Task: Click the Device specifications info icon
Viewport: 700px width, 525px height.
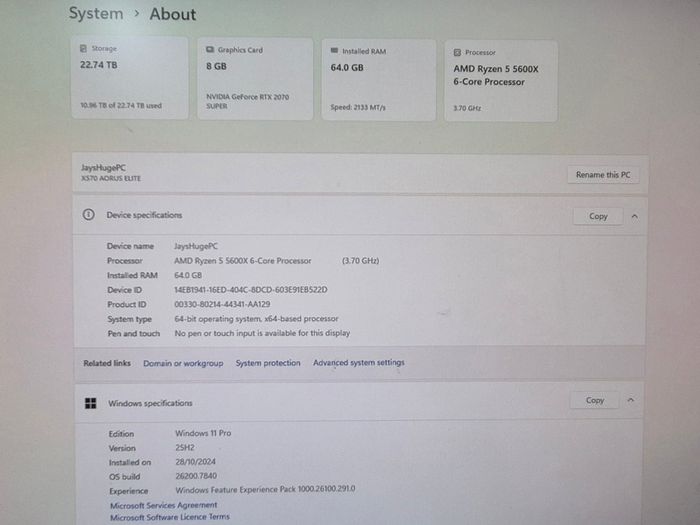Action: pos(88,215)
